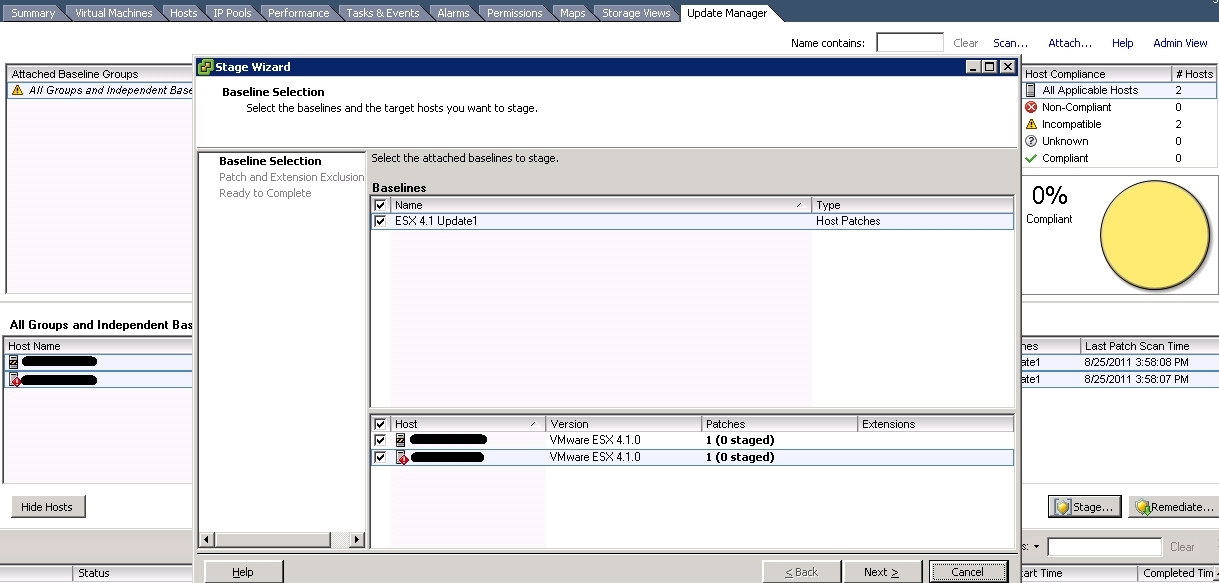Click the # Hosts column header

point(1194,74)
